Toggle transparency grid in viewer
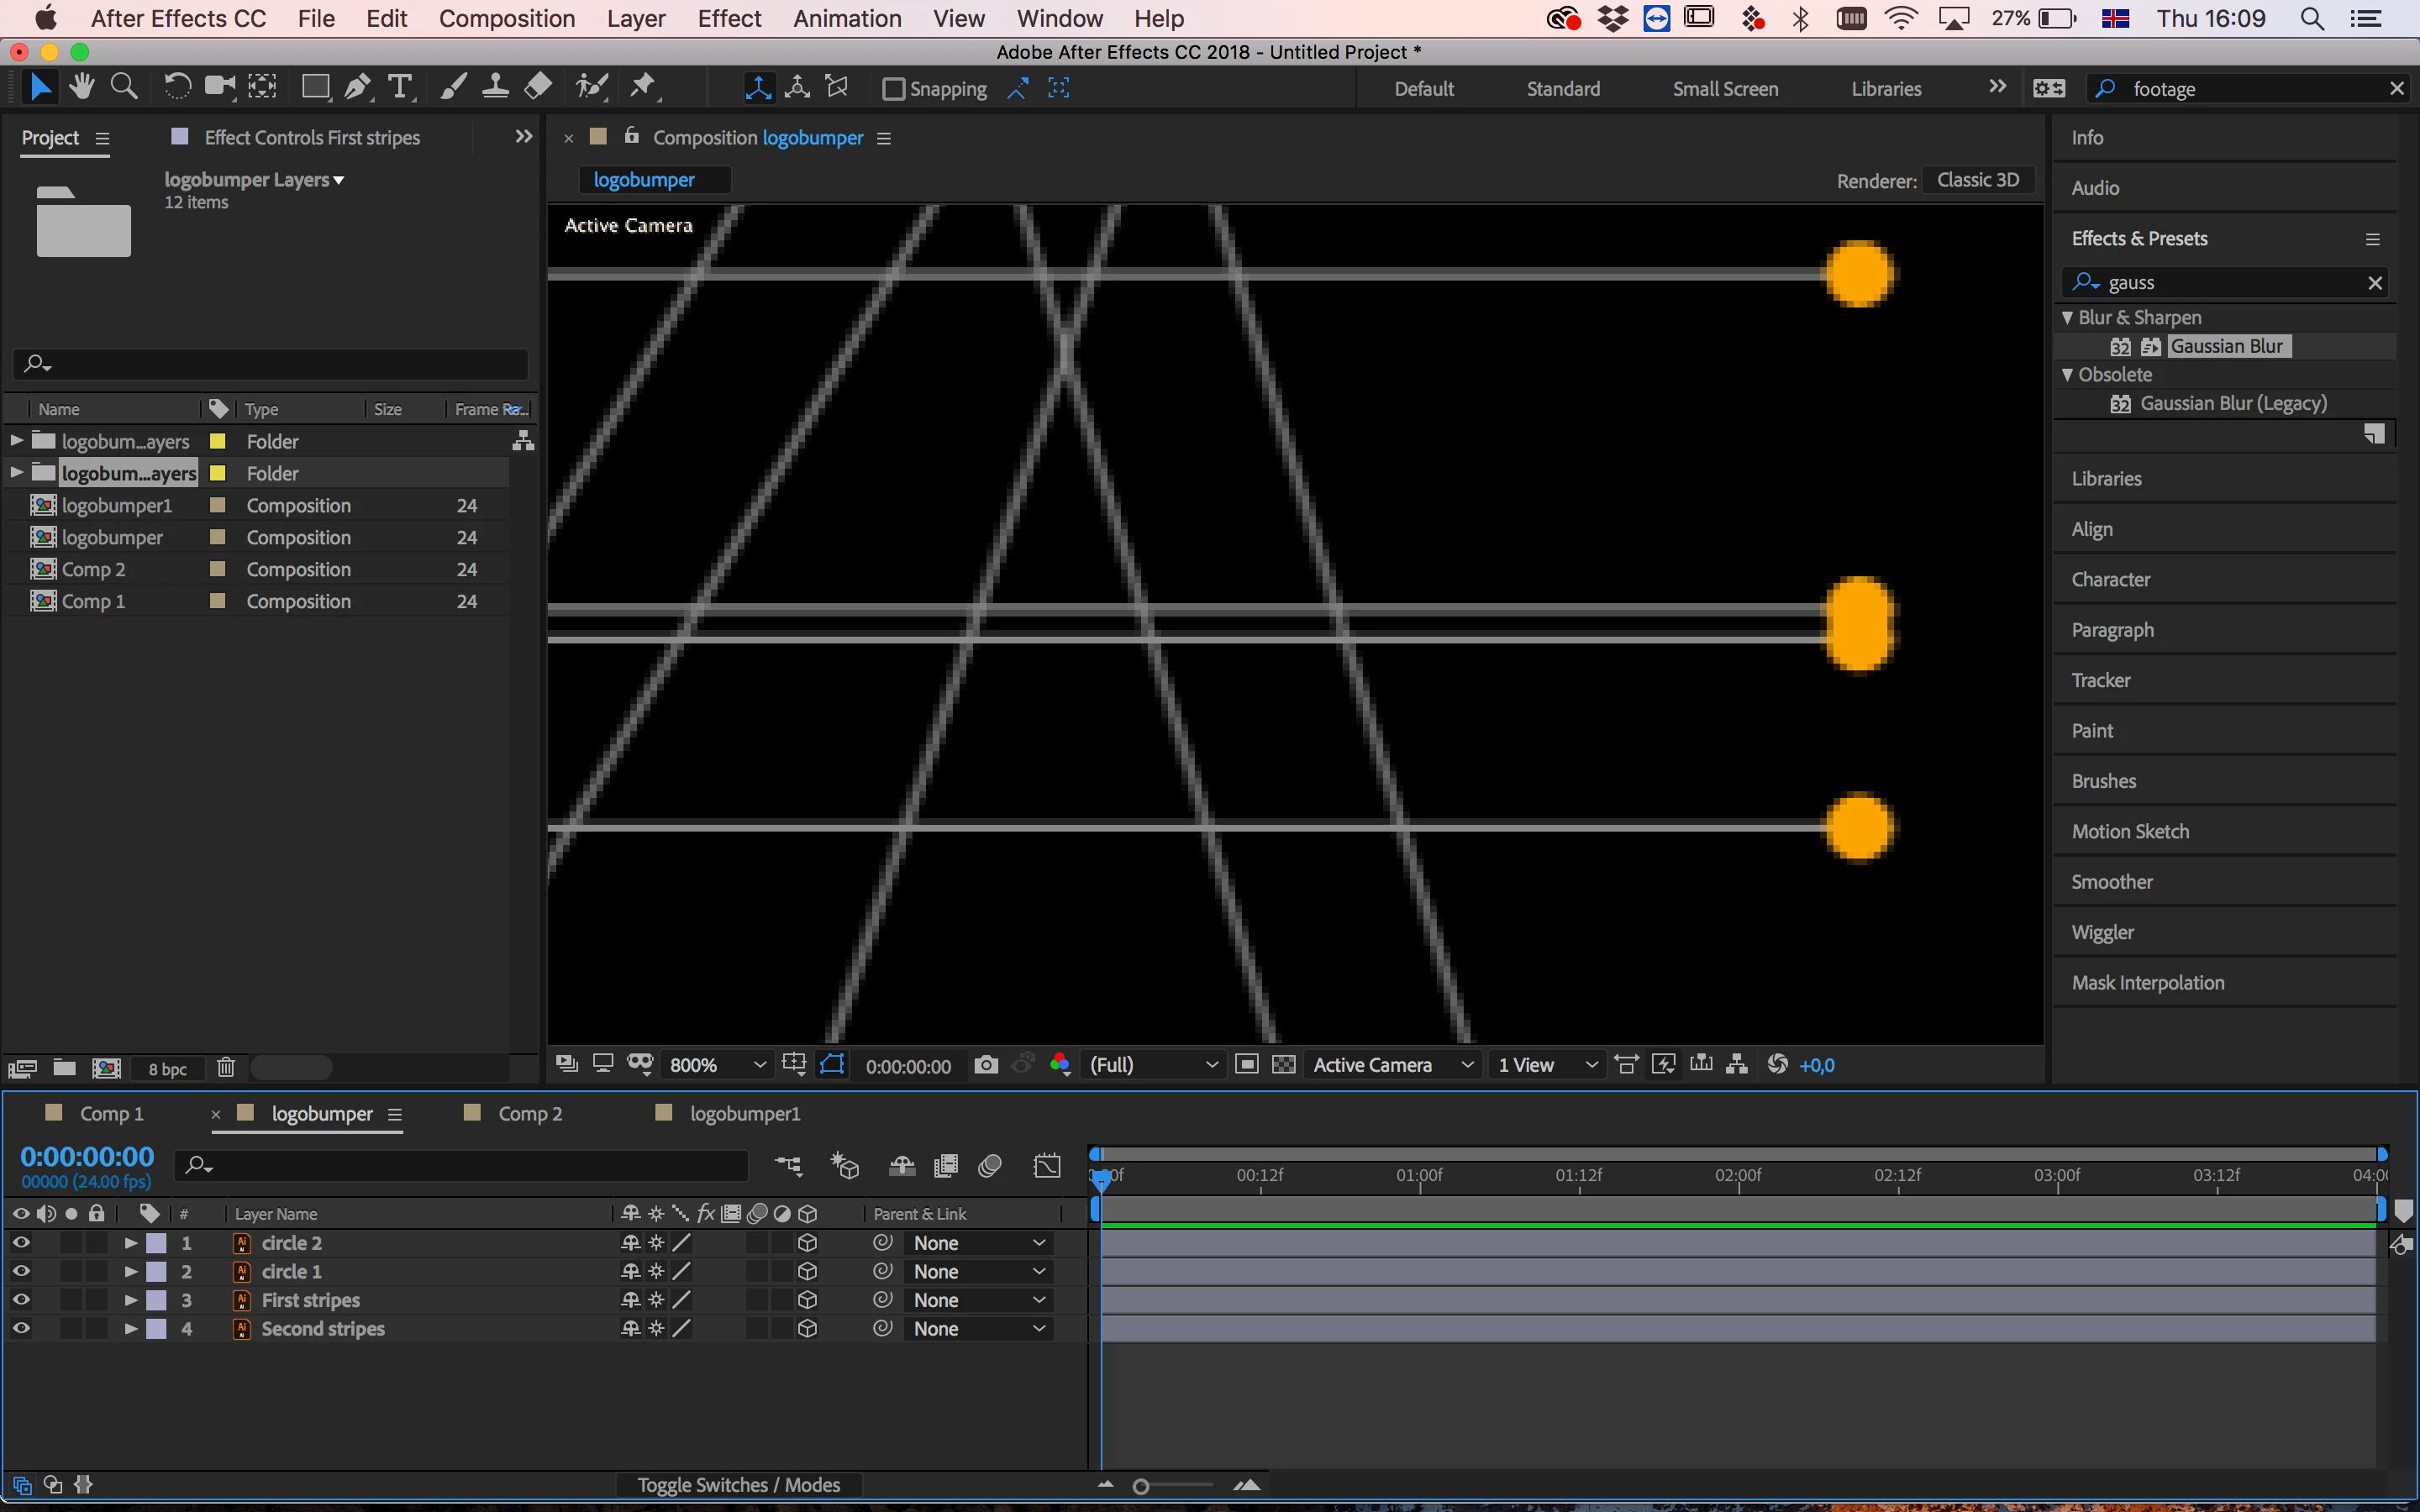 1284,1065
